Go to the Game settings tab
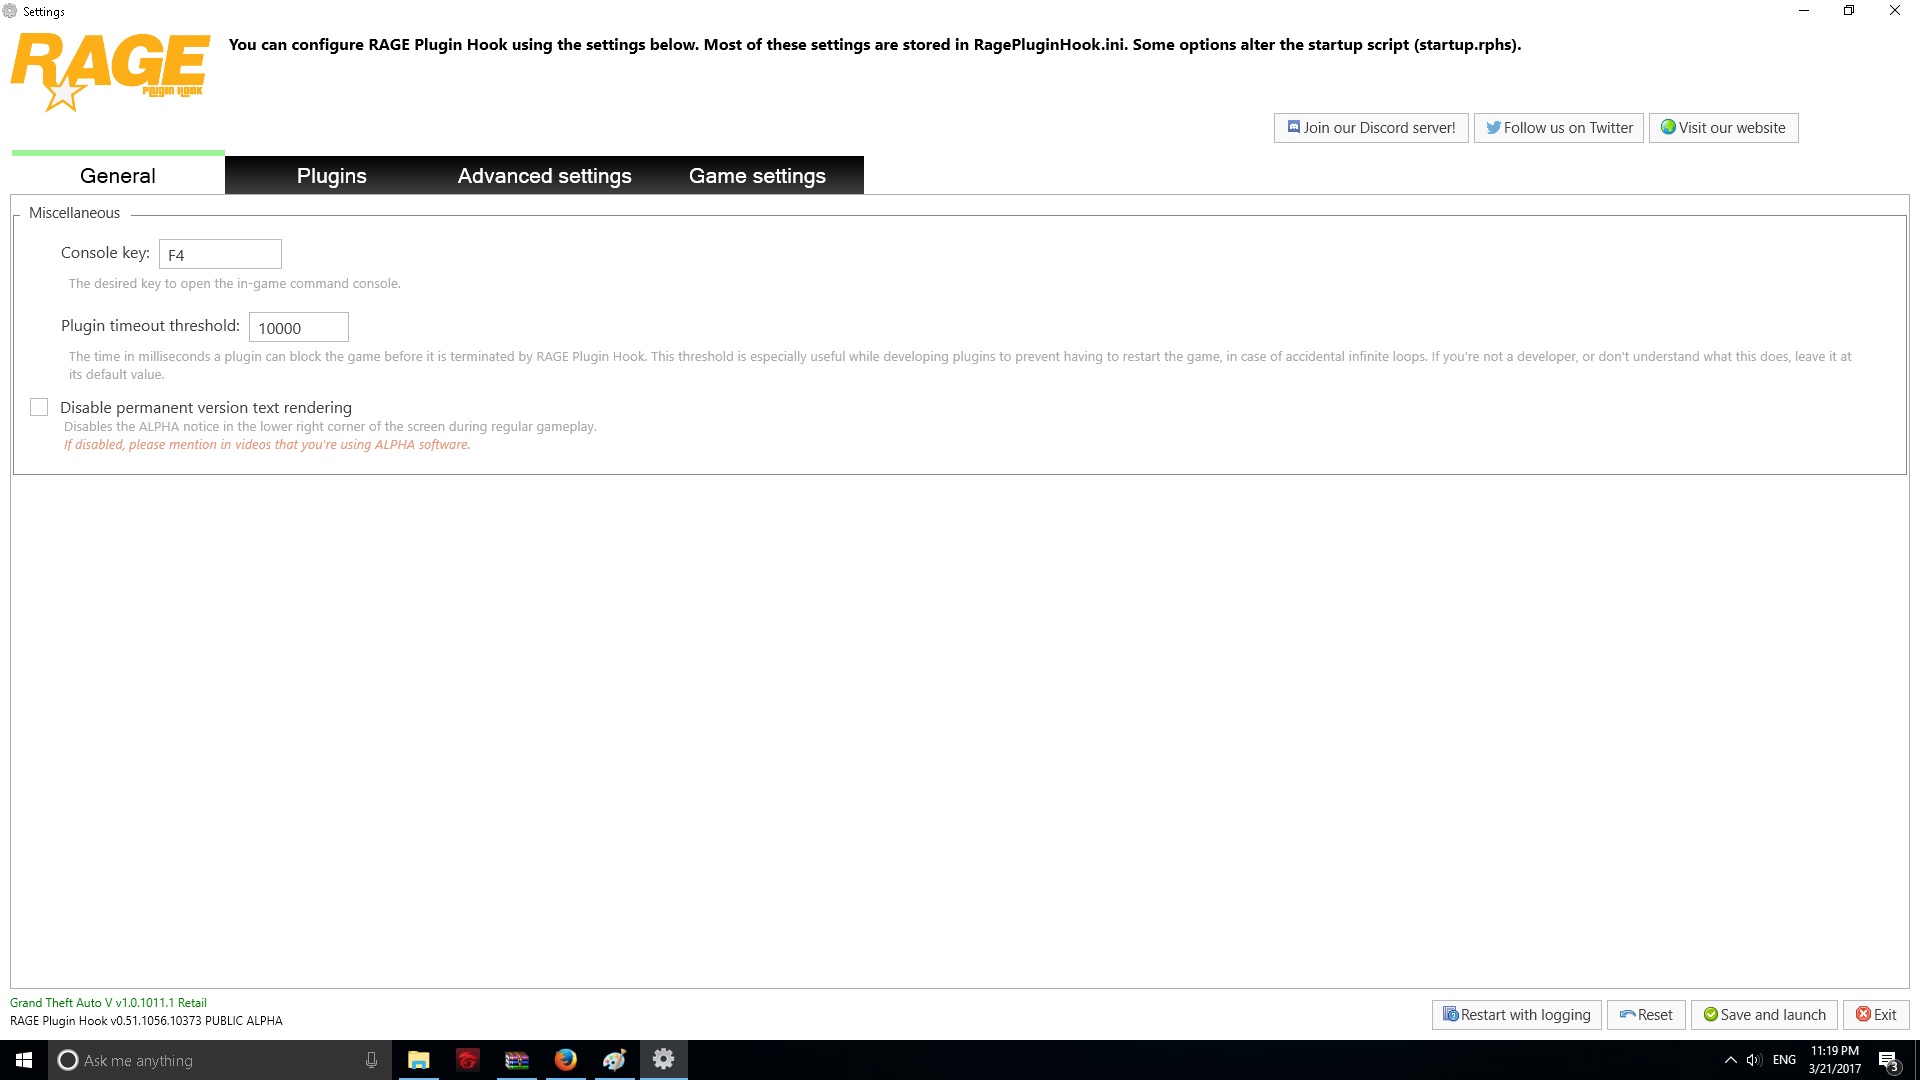1920x1080 pixels. click(x=757, y=176)
